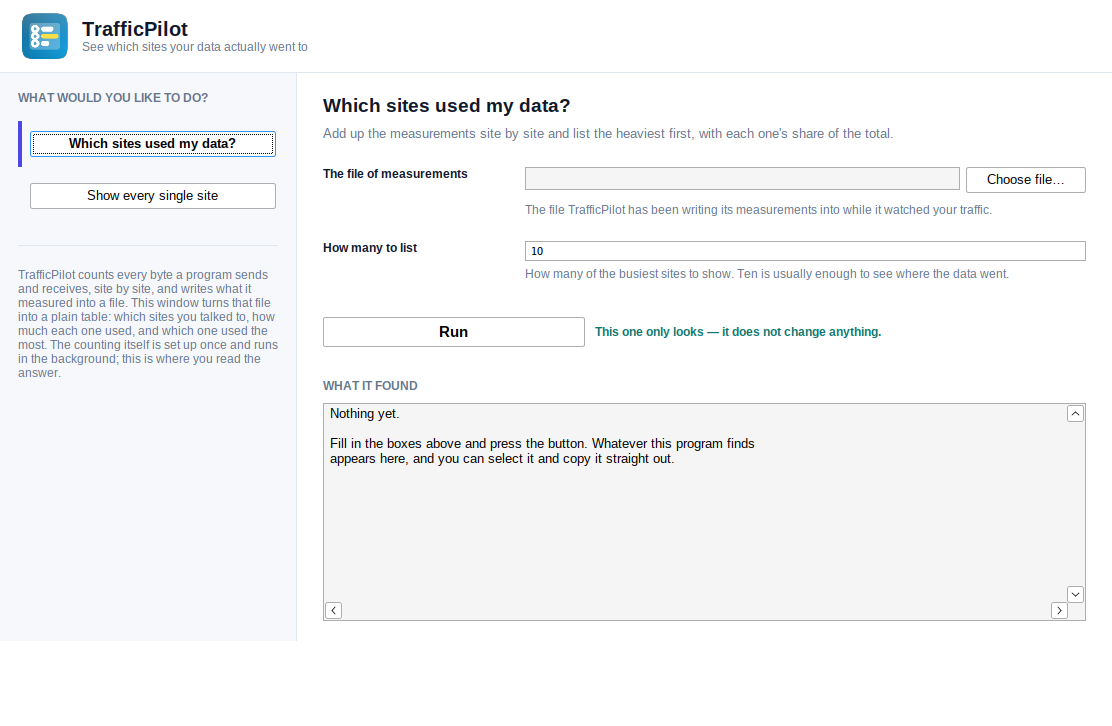This screenshot has width=1112, height=726.
Task: Click the sidebar TrafficPilot description paragraph
Action: coord(148,323)
